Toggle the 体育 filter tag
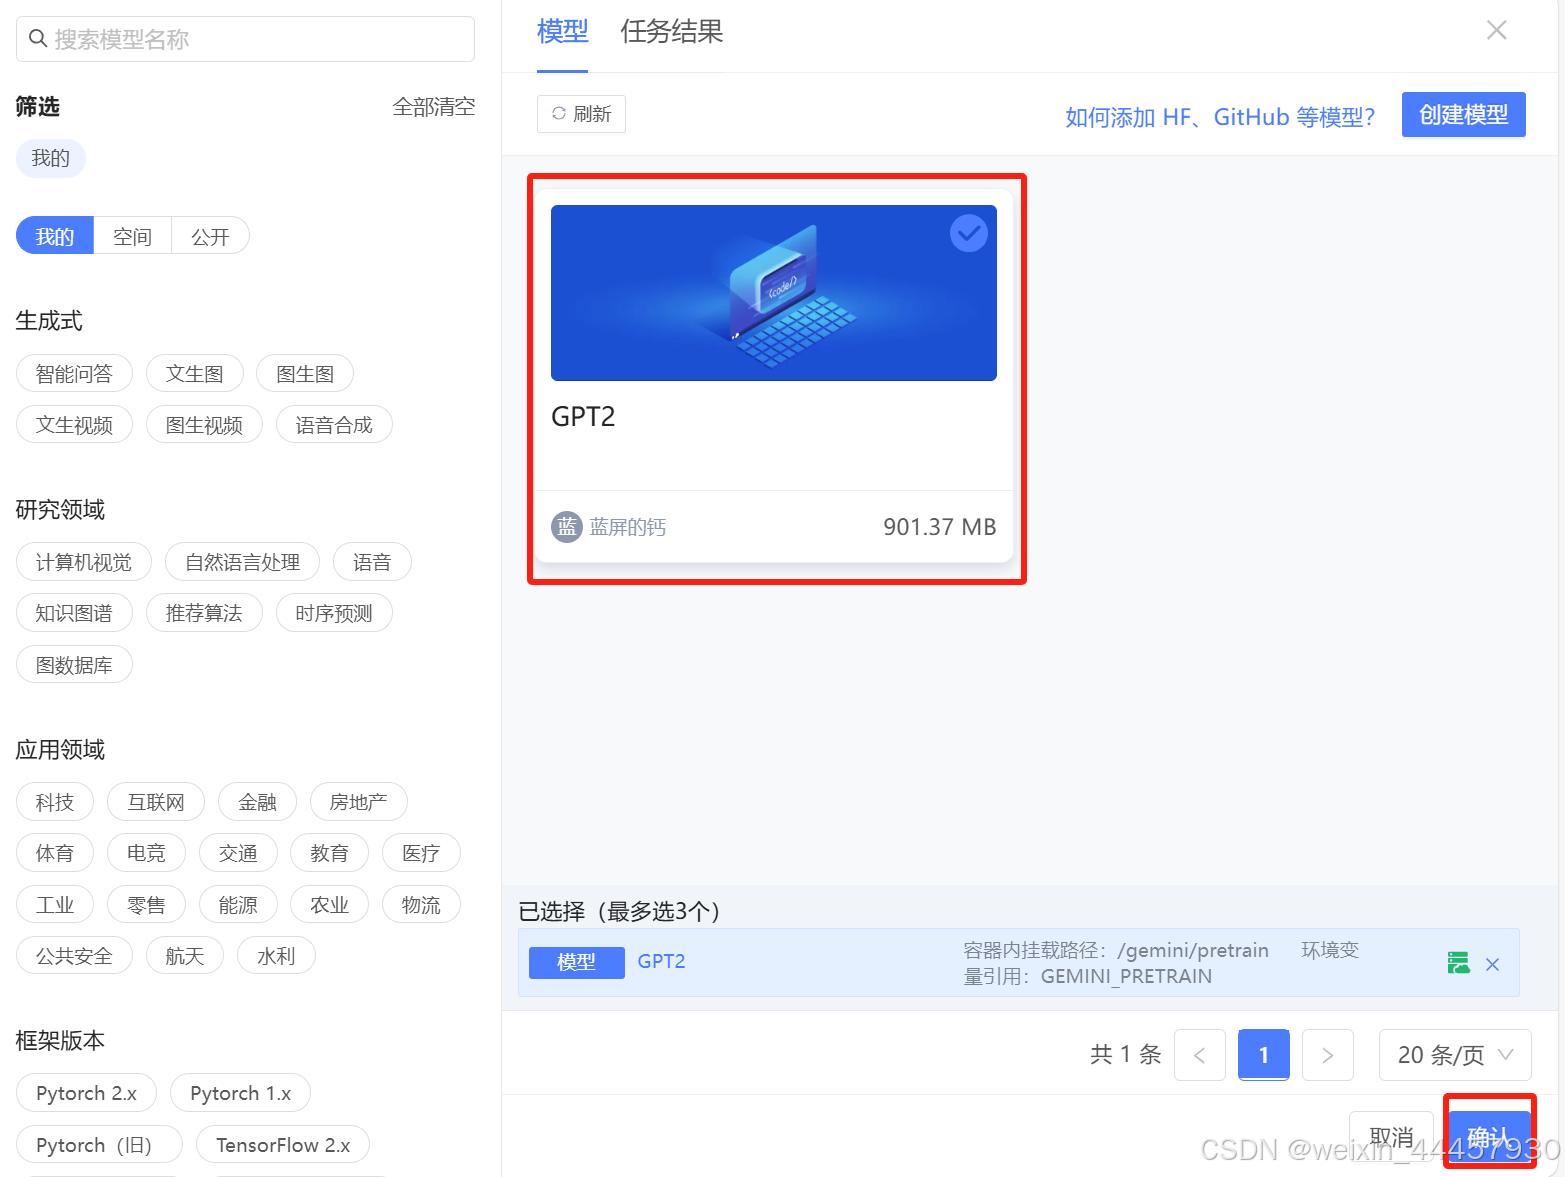 (x=55, y=852)
